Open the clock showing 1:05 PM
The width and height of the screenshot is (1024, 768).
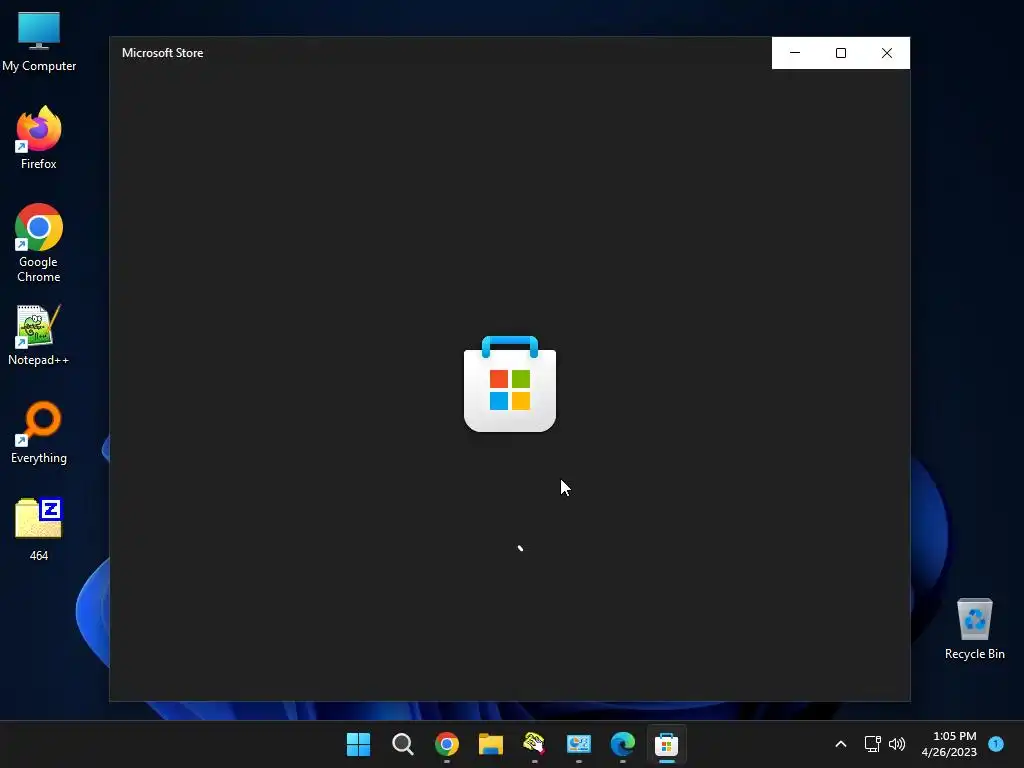[949, 744]
